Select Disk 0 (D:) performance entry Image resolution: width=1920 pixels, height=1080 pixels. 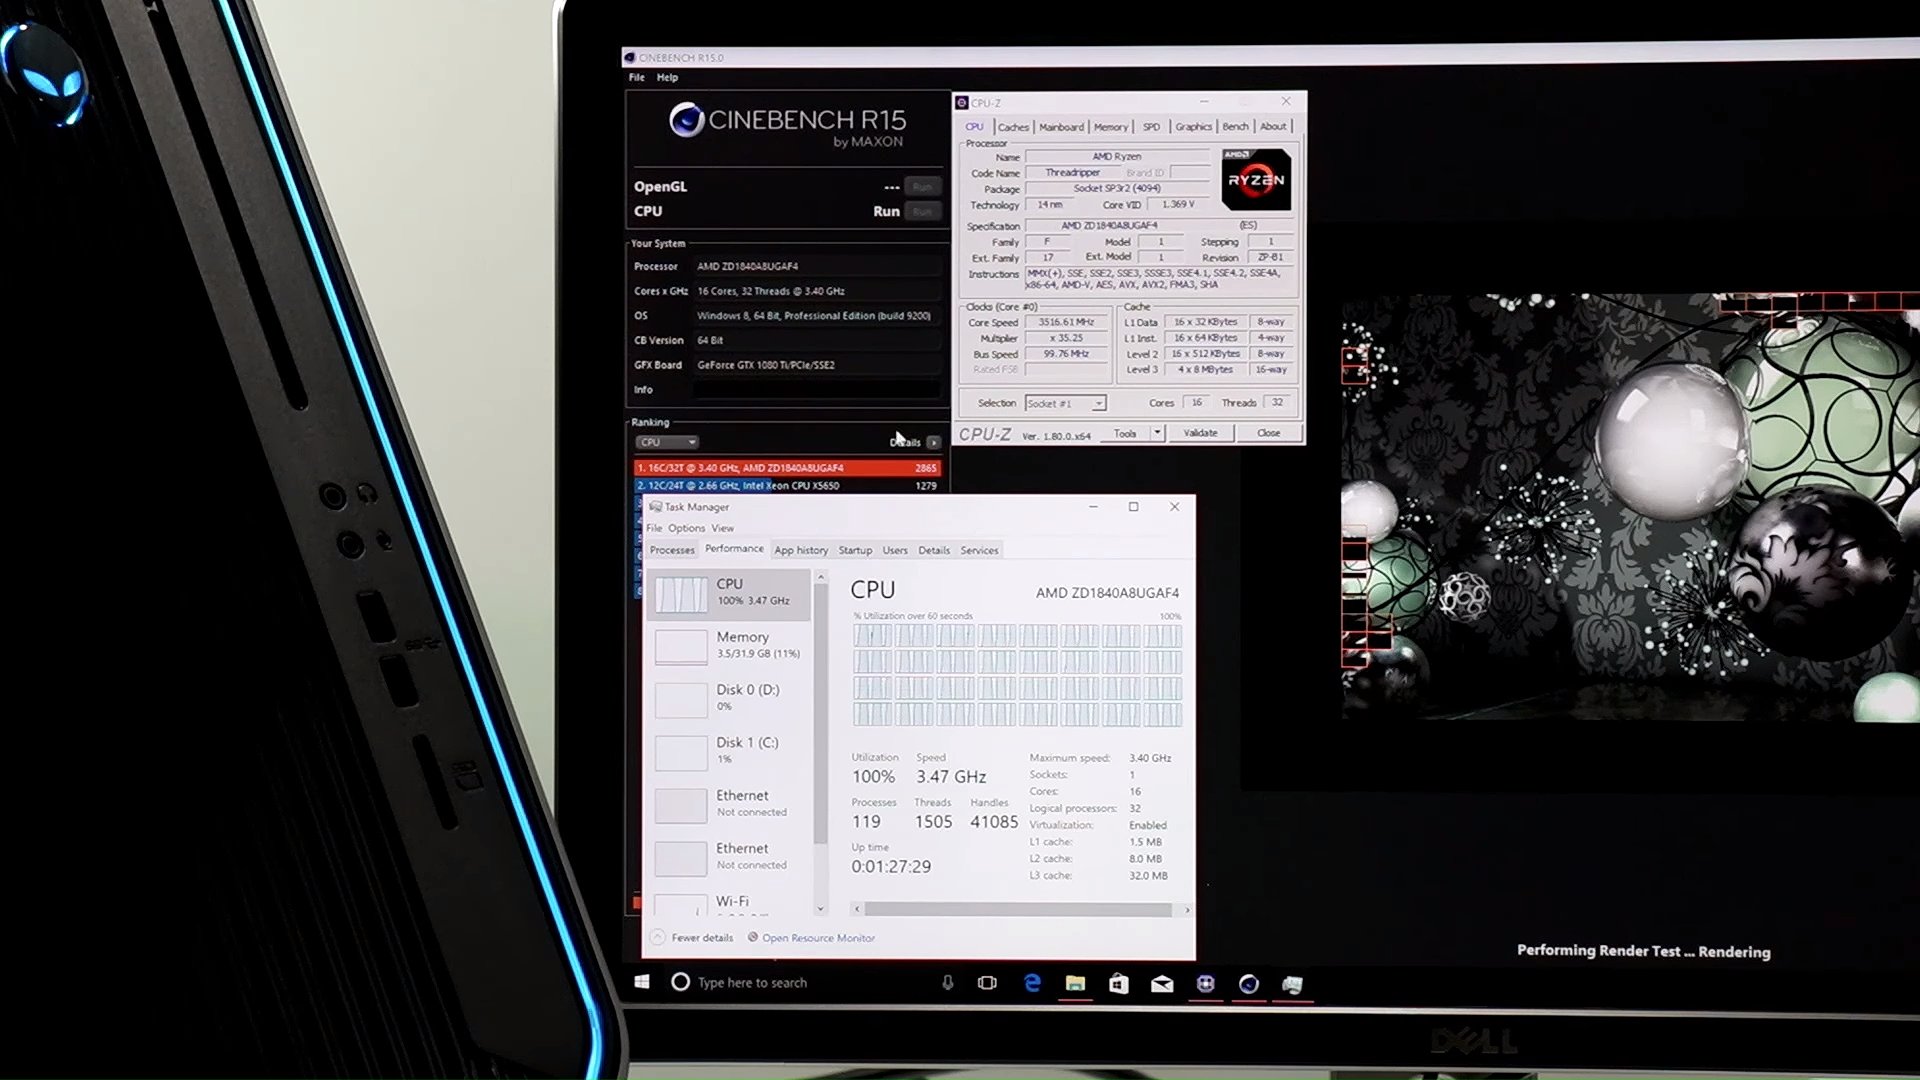coord(729,698)
